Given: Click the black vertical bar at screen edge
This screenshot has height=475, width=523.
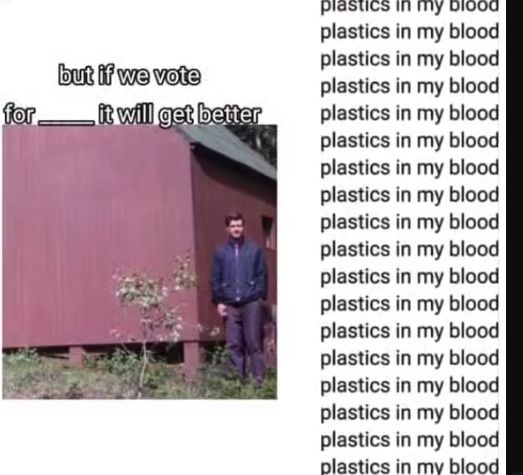Looking at the screenshot, I should coord(514,238).
